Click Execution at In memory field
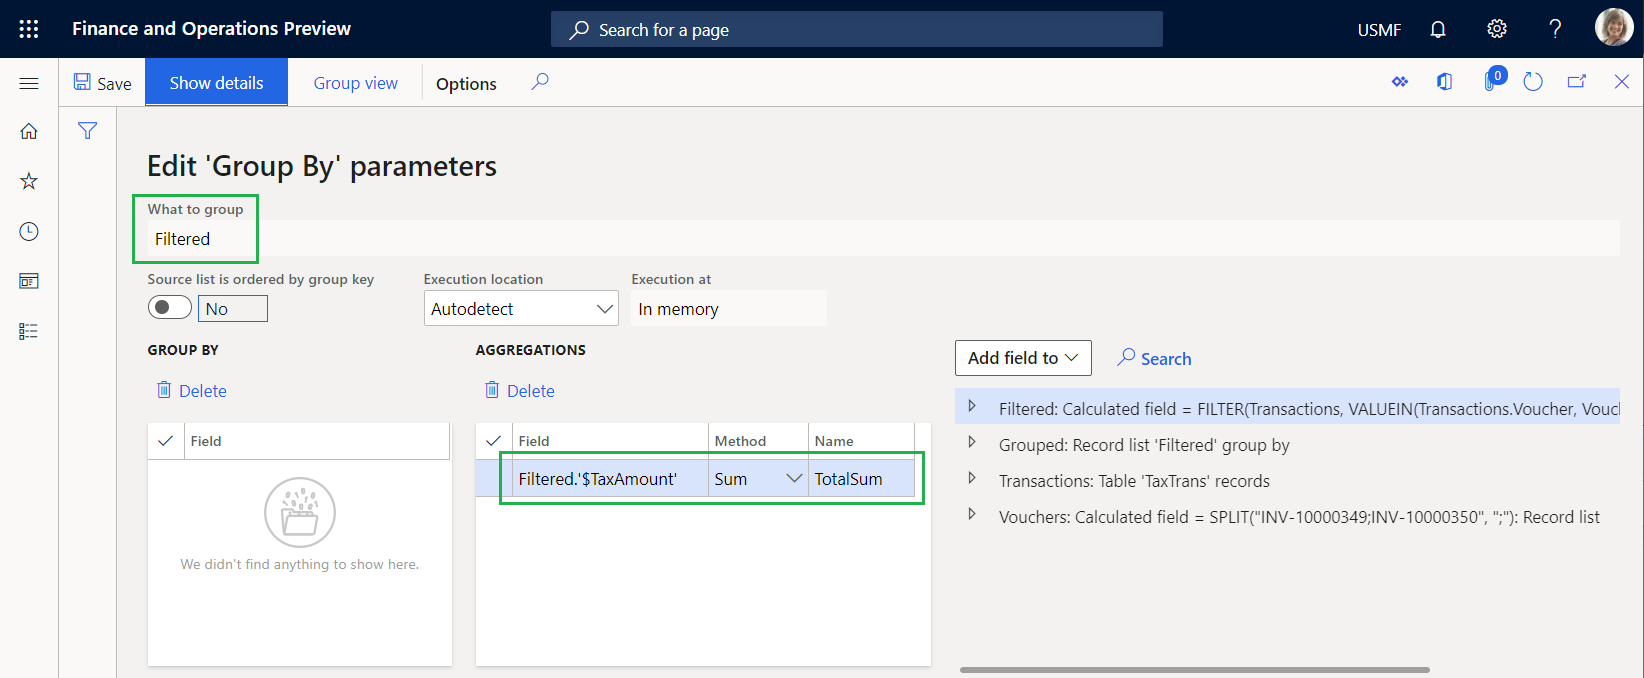This screenshot has width=1644, height=678. pyautogui.click(x=728, y=309)
